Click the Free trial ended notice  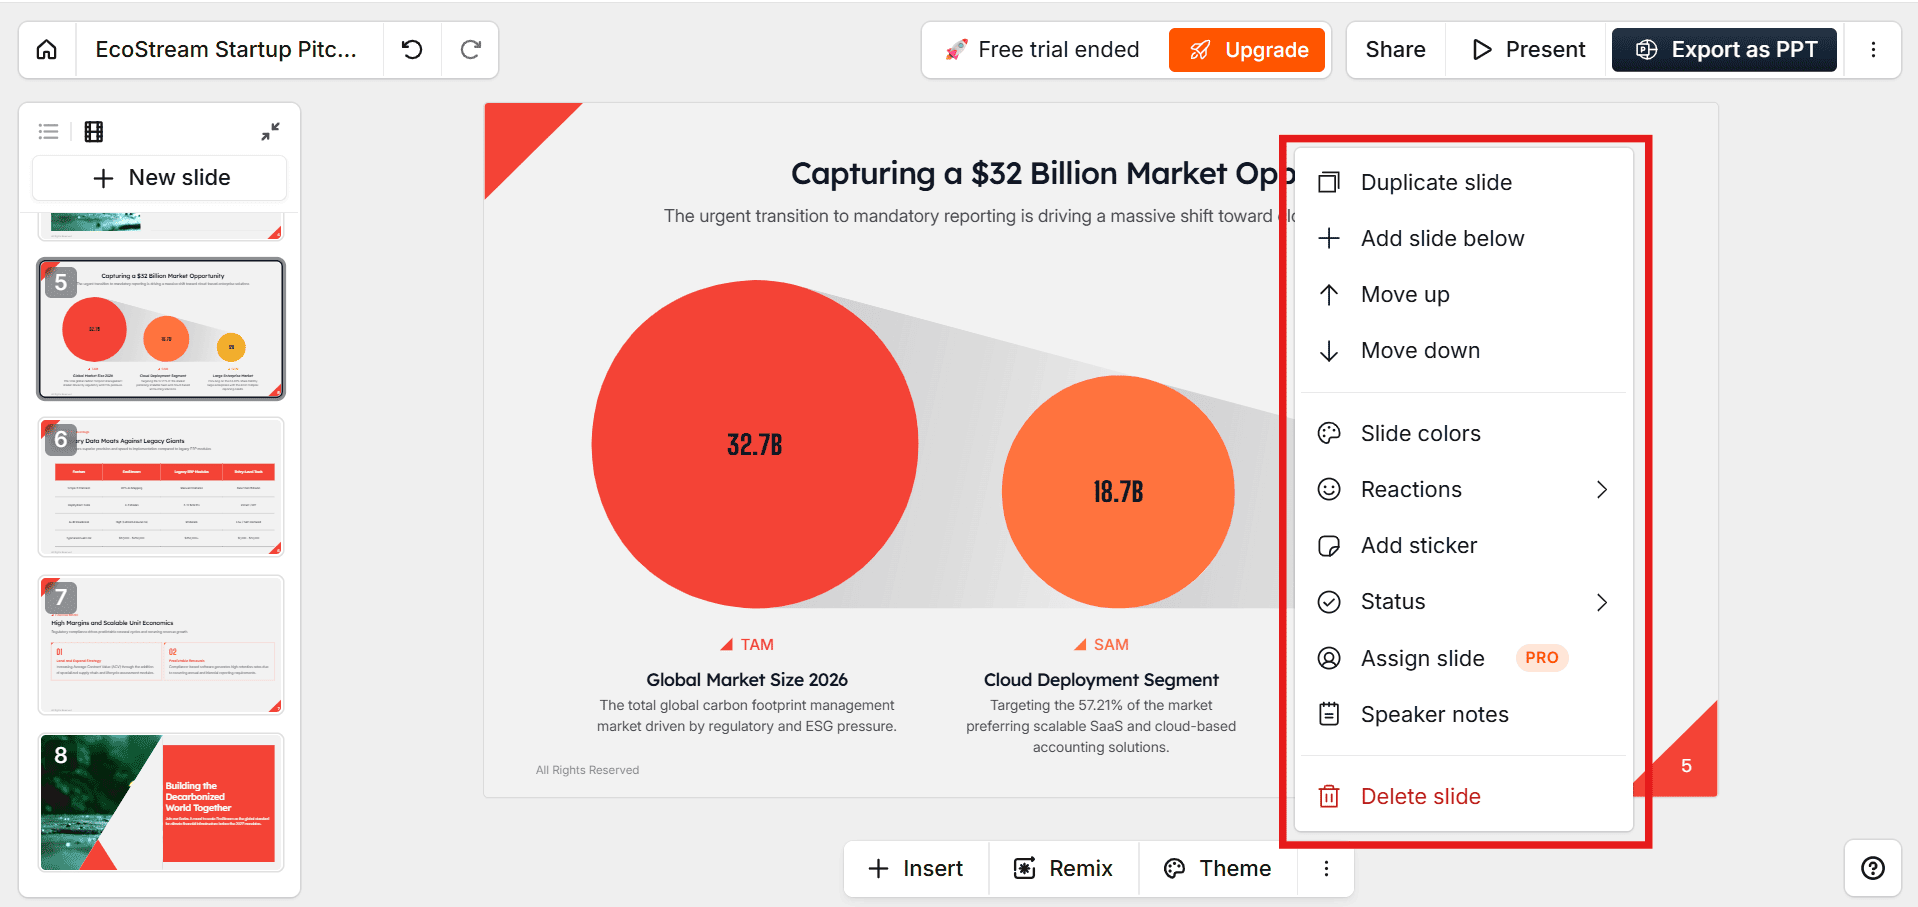(1042, 50)
